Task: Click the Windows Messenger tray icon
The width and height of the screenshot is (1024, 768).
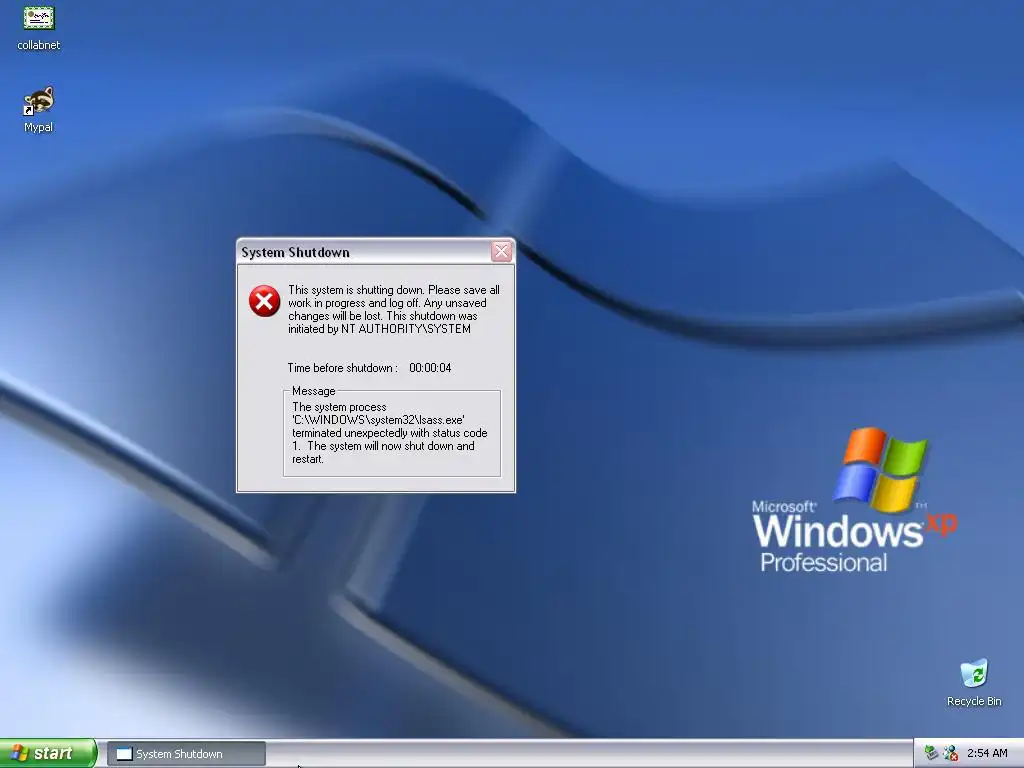Action: [950, 753]
